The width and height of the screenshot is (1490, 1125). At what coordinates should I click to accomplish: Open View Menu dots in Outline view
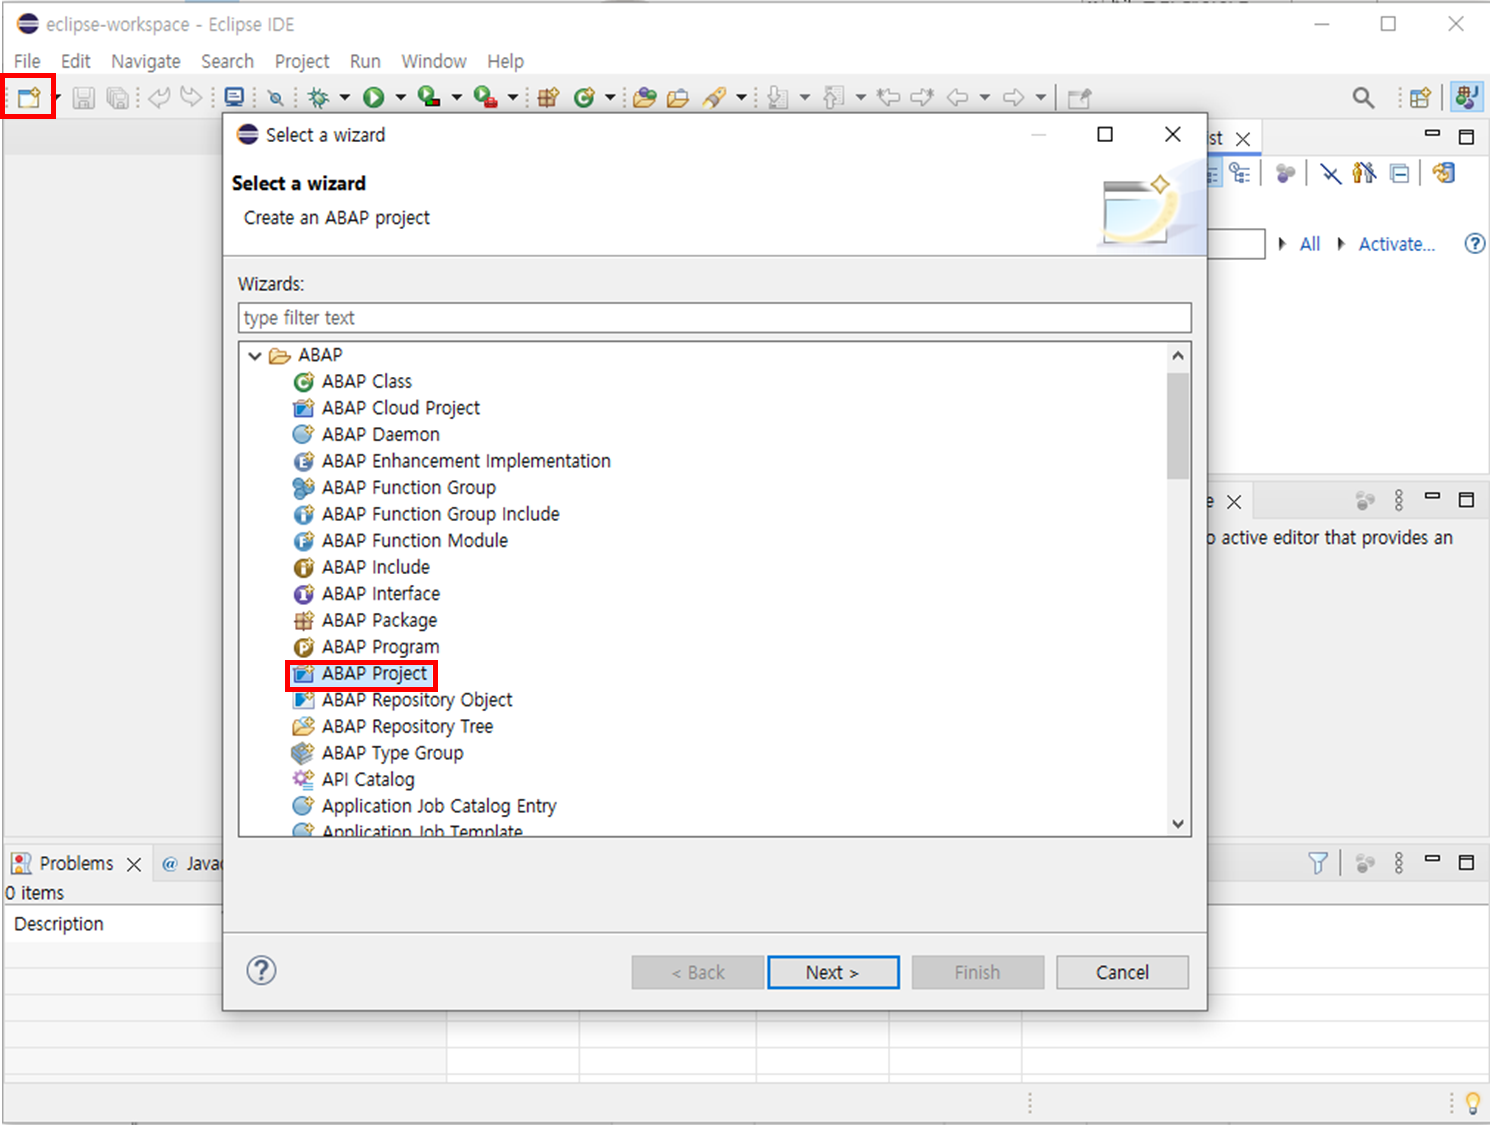(1399, 500)
